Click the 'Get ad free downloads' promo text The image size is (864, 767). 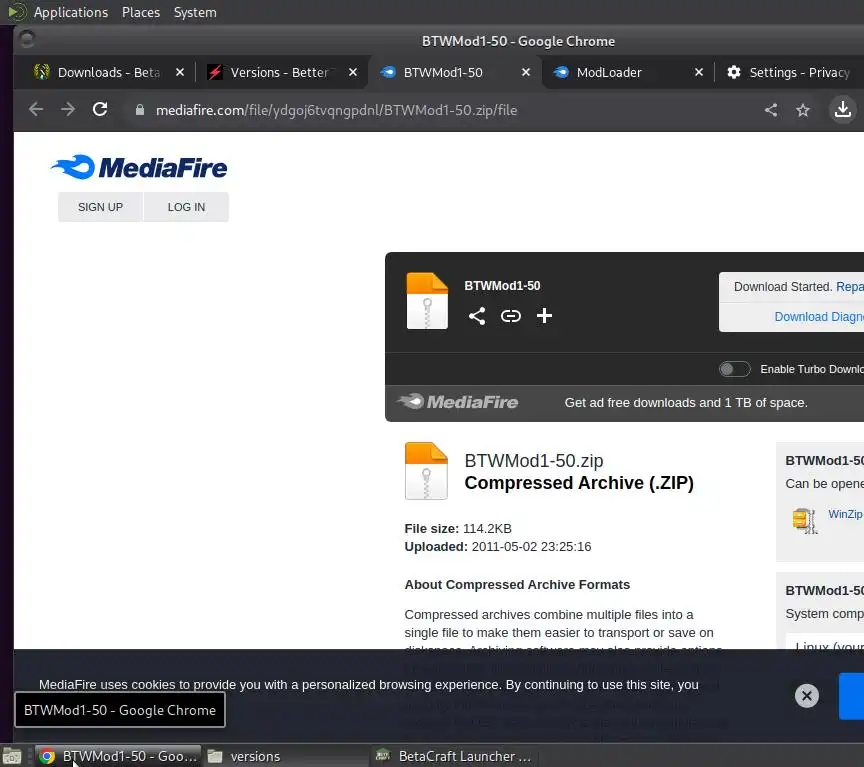click(x=686, y=403)
